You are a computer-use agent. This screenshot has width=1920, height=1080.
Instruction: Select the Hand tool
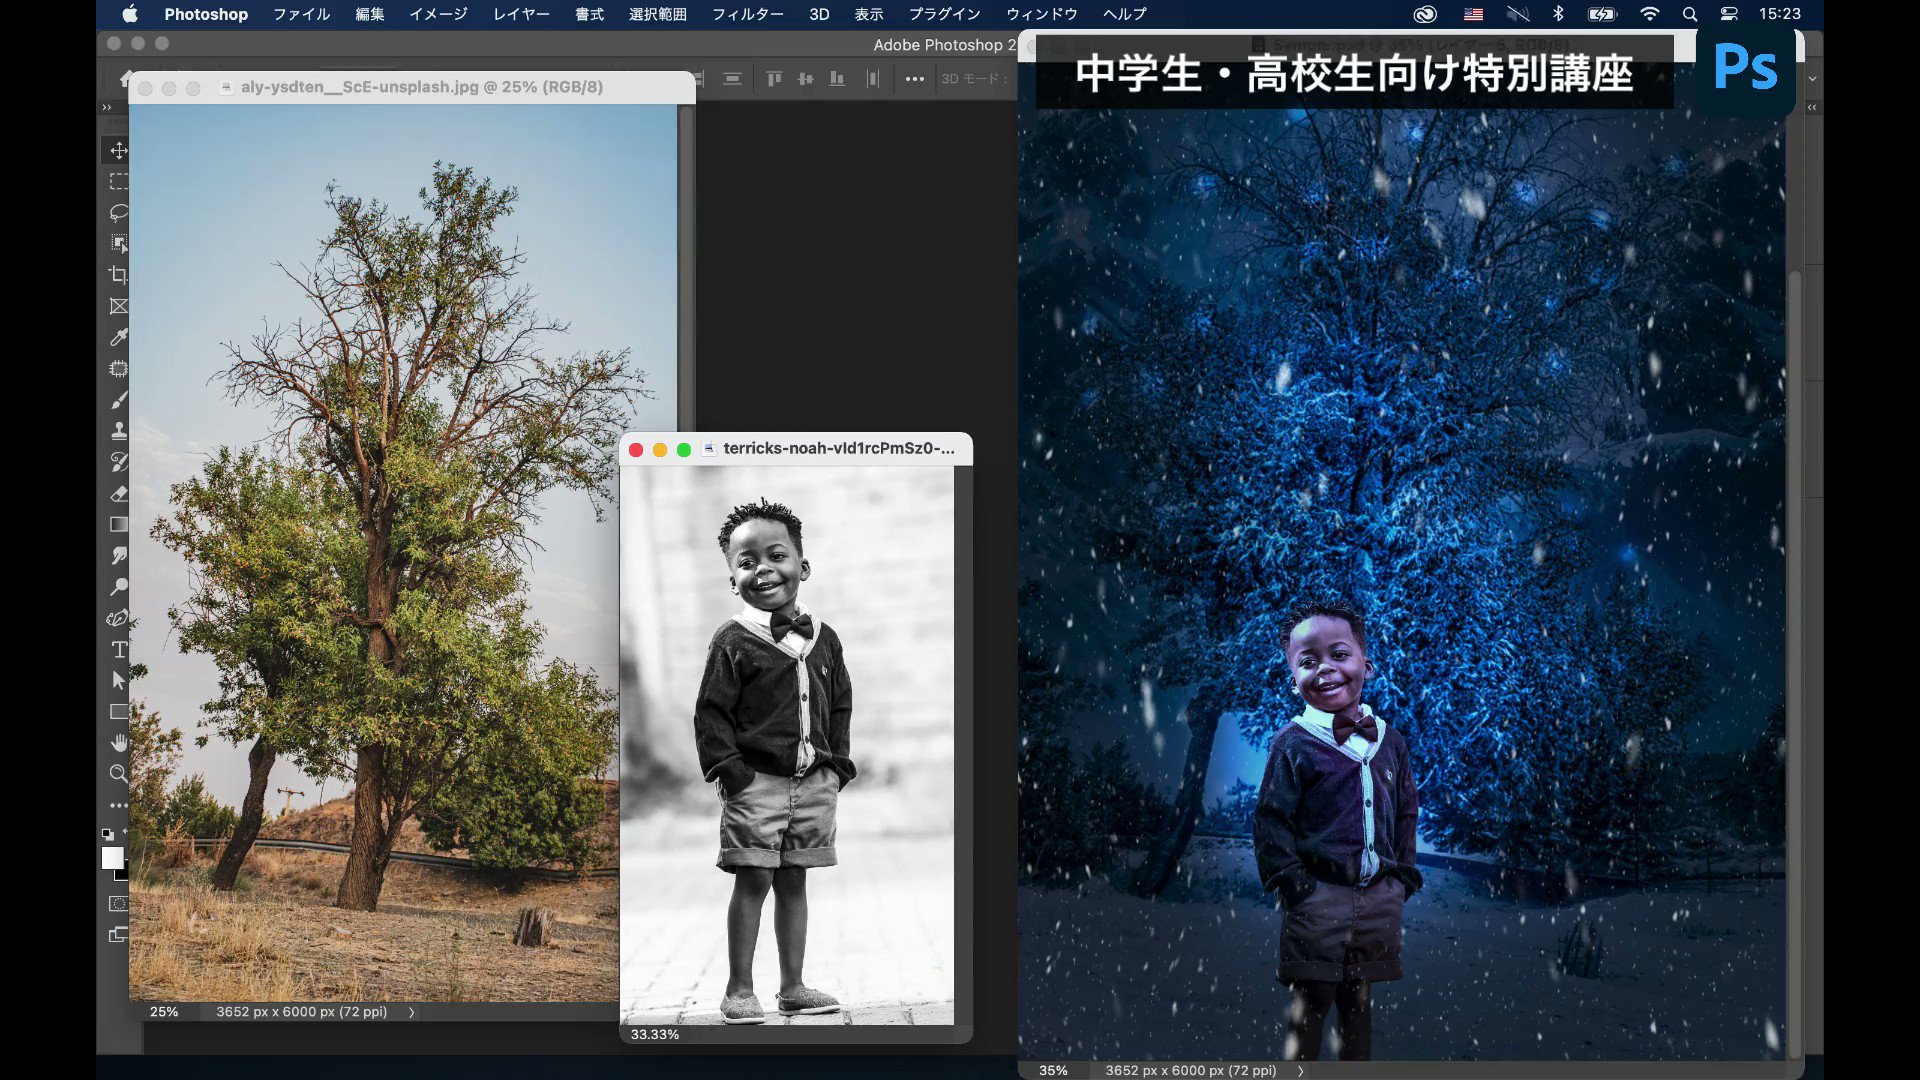tap(118, 743)
